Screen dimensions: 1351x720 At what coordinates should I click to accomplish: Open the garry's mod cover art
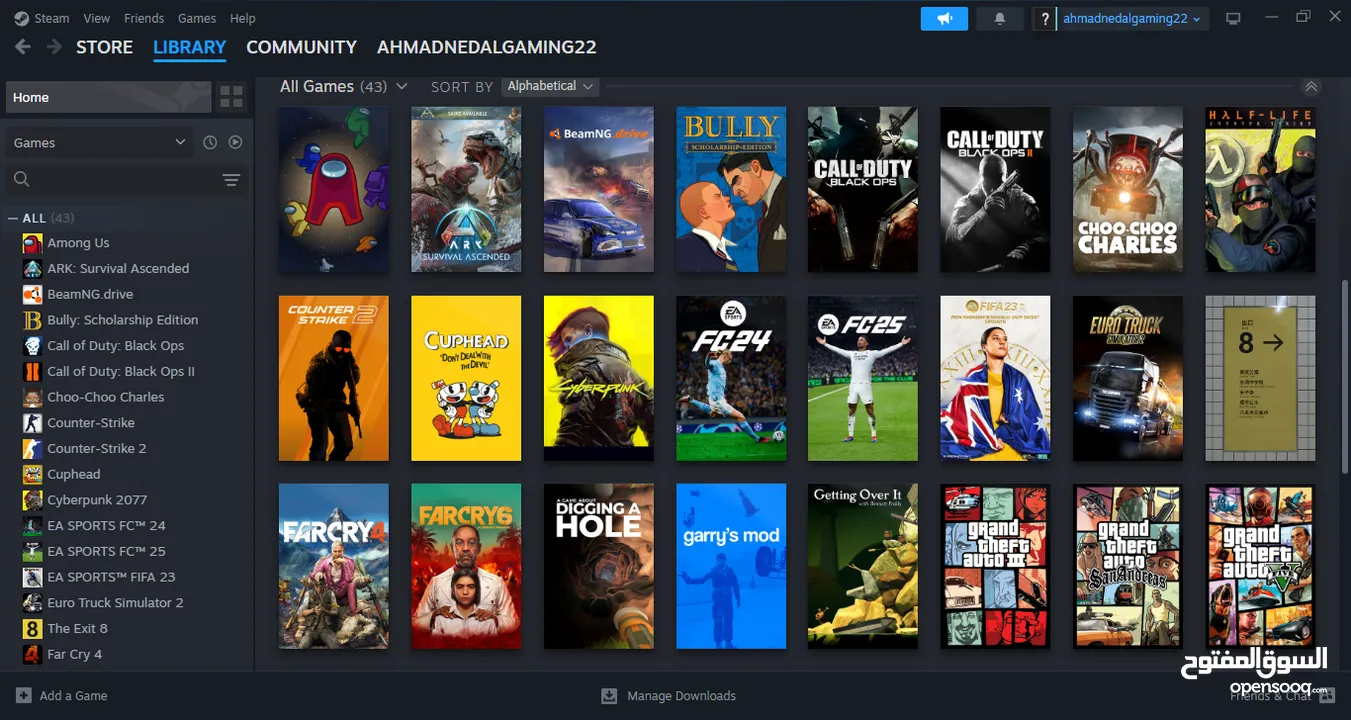(x=731, y=566)
